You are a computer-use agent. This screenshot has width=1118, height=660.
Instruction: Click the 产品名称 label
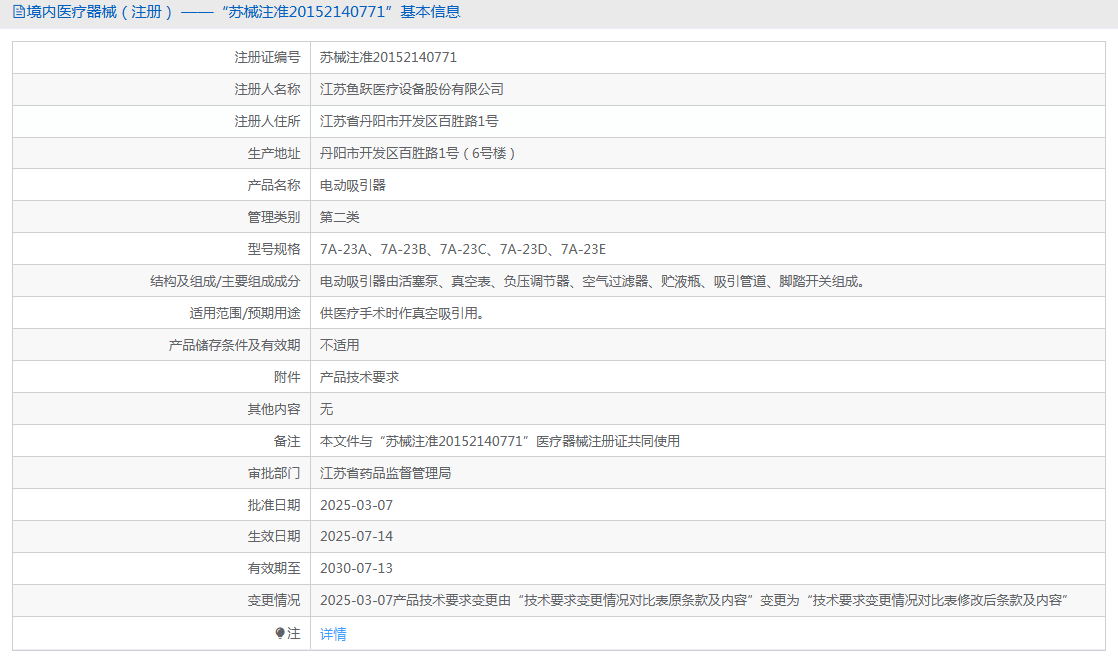pos(274,185)
